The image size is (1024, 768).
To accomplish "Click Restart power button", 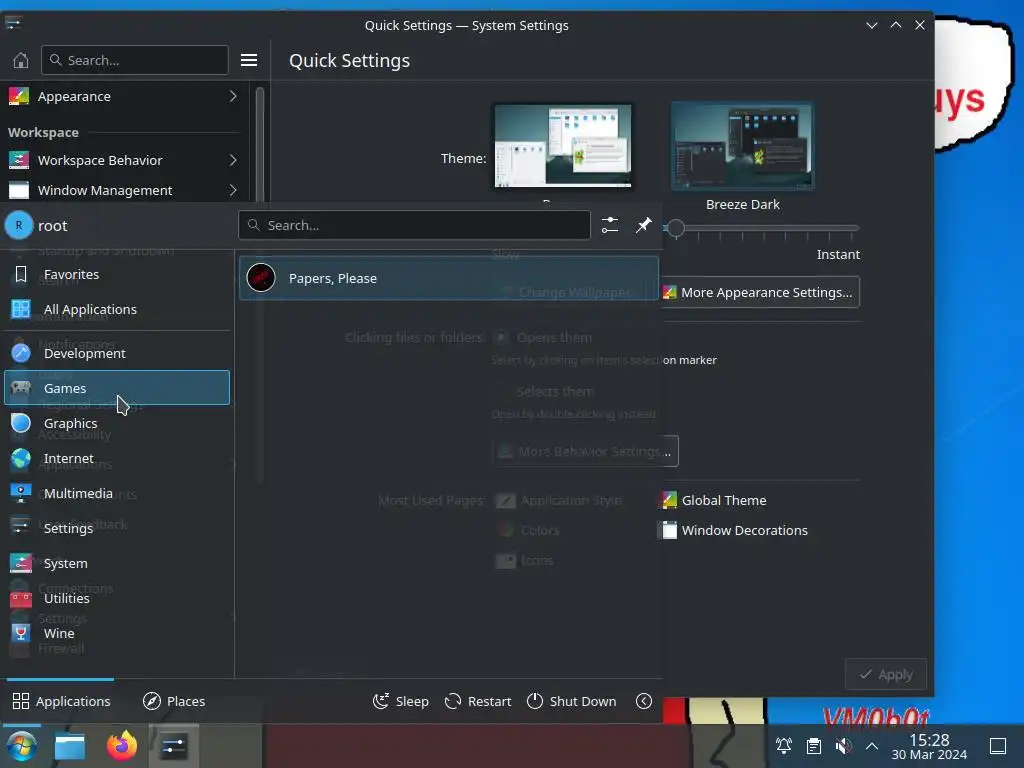I will point(478,701).
